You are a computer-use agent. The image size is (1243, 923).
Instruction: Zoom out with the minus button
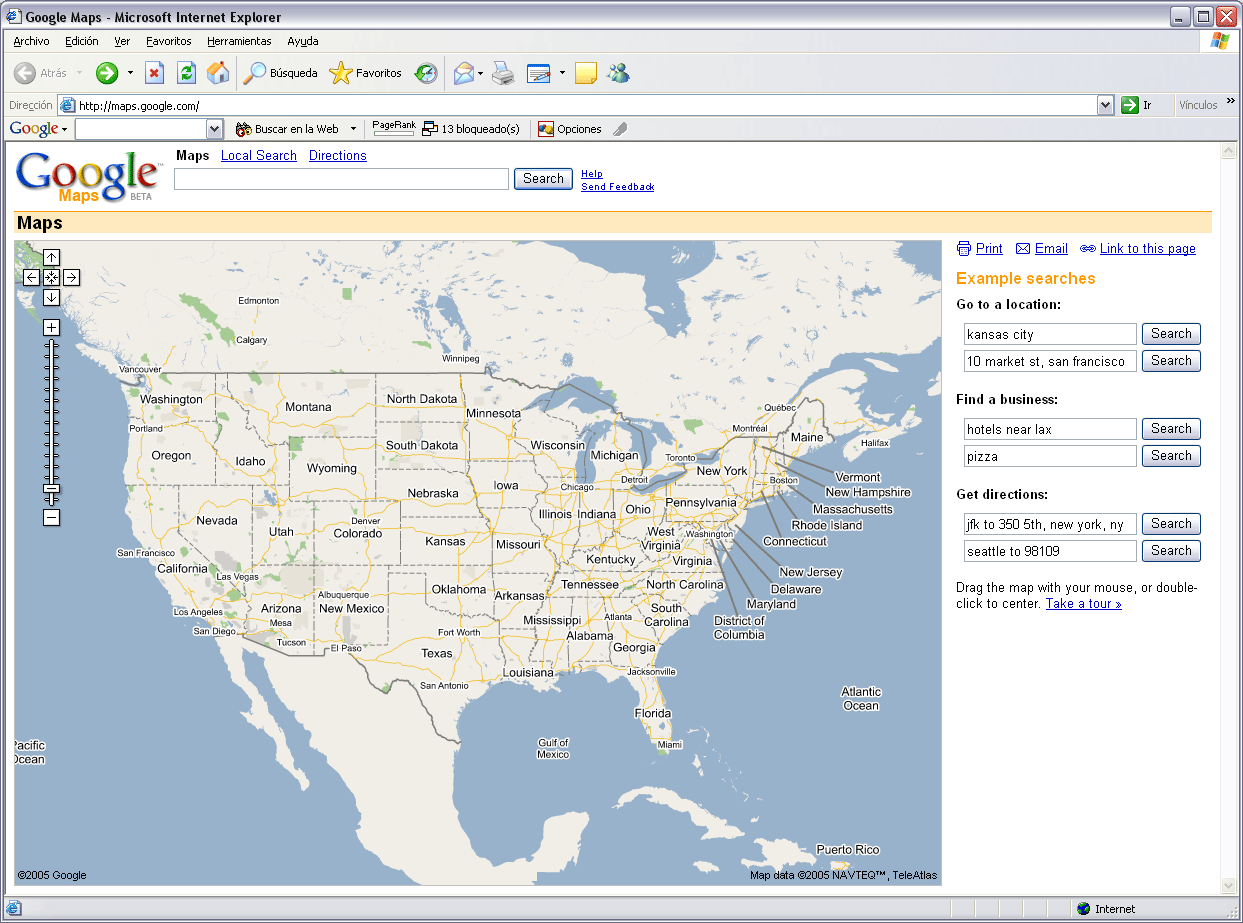[52, 518]
